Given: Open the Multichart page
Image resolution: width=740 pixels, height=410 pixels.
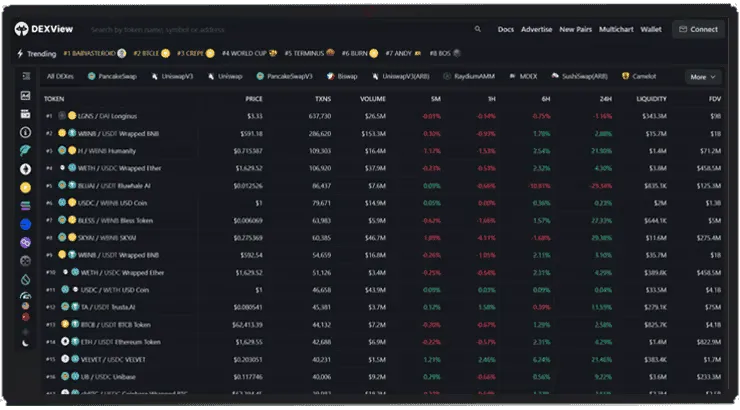Looking at the screenshot, I should 616,29.
